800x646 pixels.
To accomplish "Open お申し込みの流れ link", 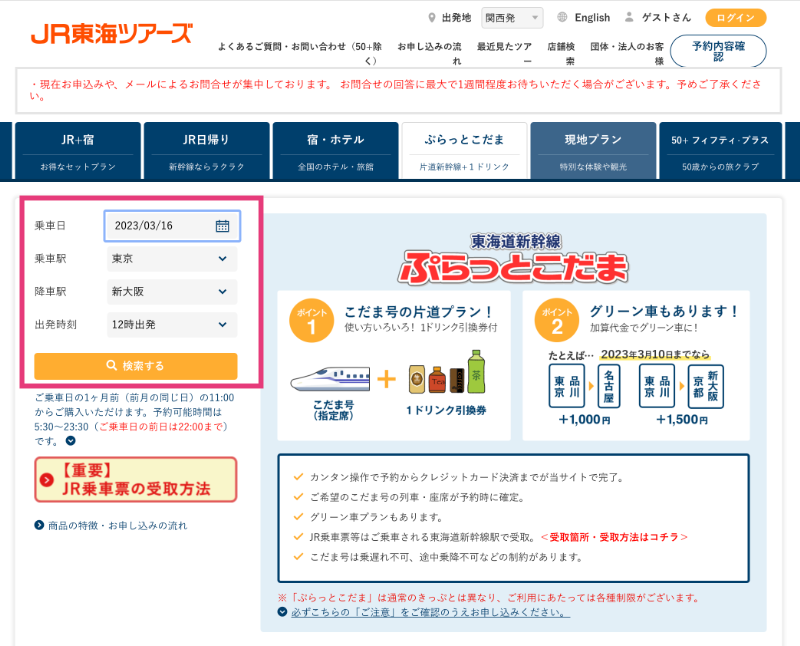I will click(430, 53).
